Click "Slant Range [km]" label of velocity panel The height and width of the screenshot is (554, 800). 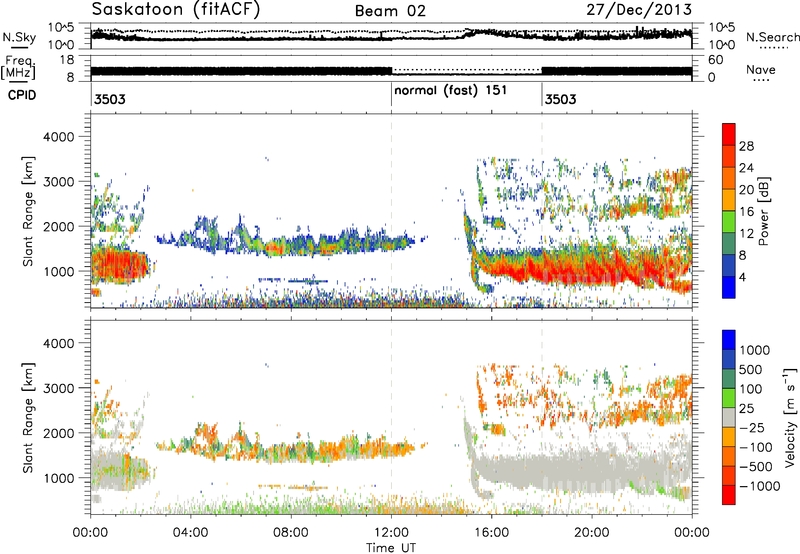point(28,417)
